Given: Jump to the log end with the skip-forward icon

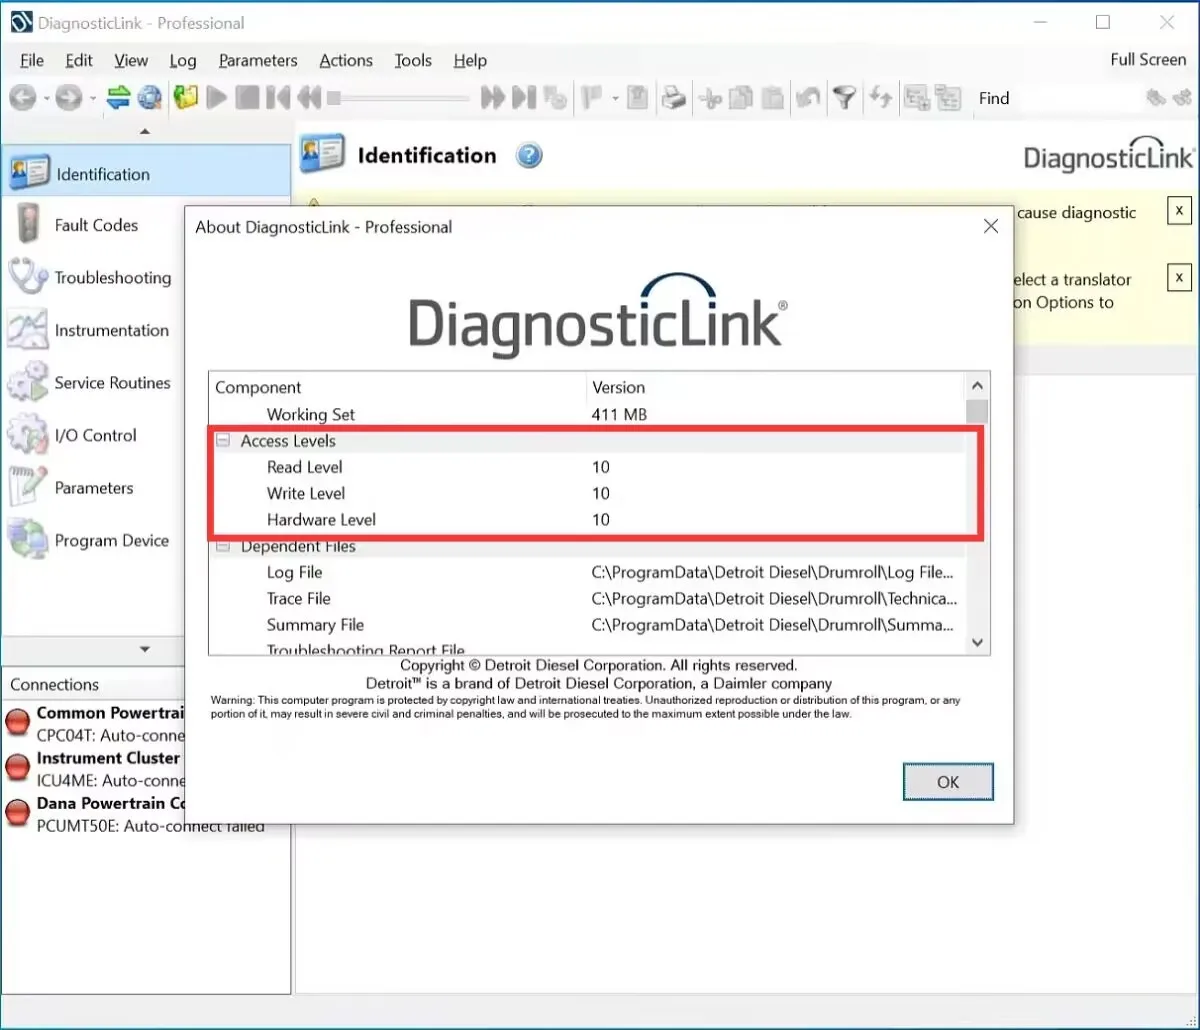Looking at the screenshot, I should [x=524, y=97].
